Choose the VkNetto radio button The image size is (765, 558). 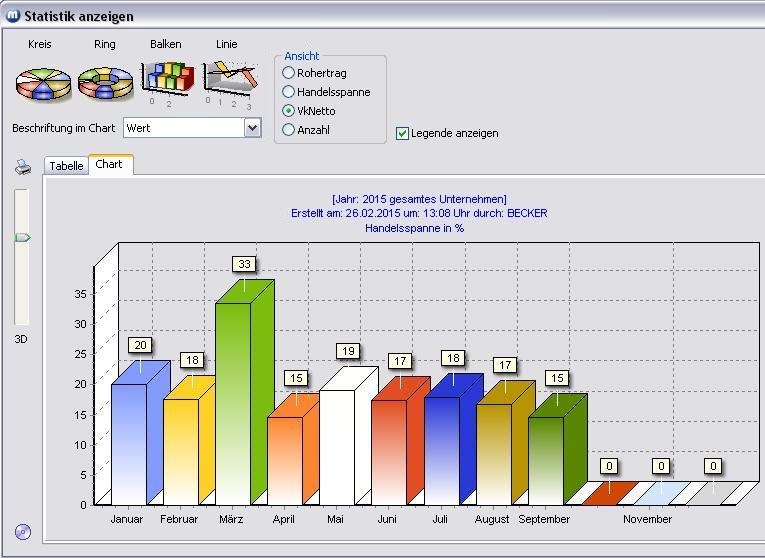(289, 111)
